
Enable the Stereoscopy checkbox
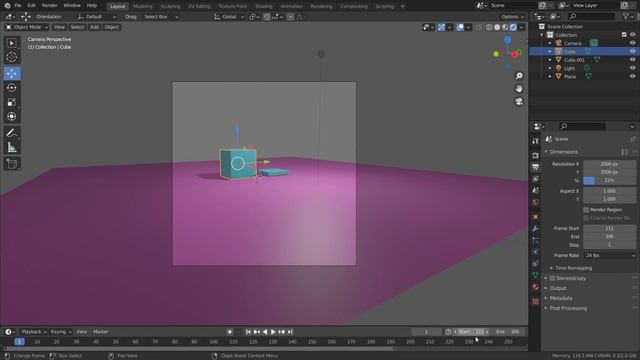click(x=552, y=278)
